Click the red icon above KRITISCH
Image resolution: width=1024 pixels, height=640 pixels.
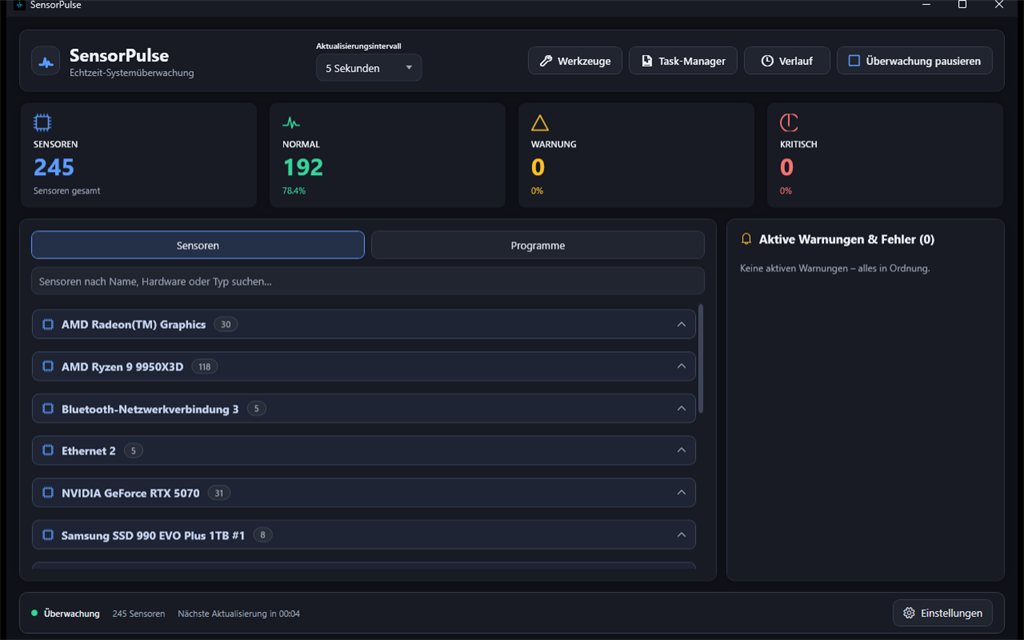pos(789,122)
